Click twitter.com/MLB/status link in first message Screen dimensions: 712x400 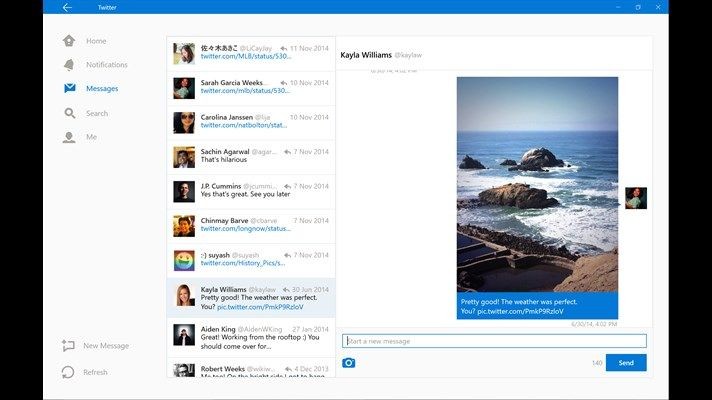[246, 56]
